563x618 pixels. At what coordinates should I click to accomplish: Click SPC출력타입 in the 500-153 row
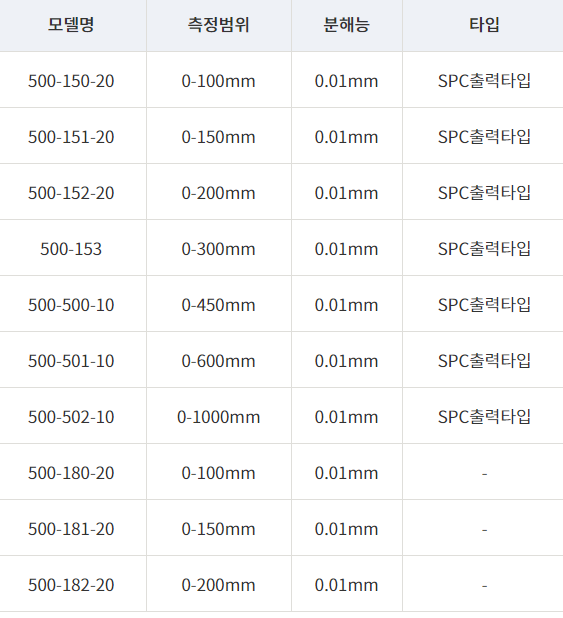[x=483, y=249]
